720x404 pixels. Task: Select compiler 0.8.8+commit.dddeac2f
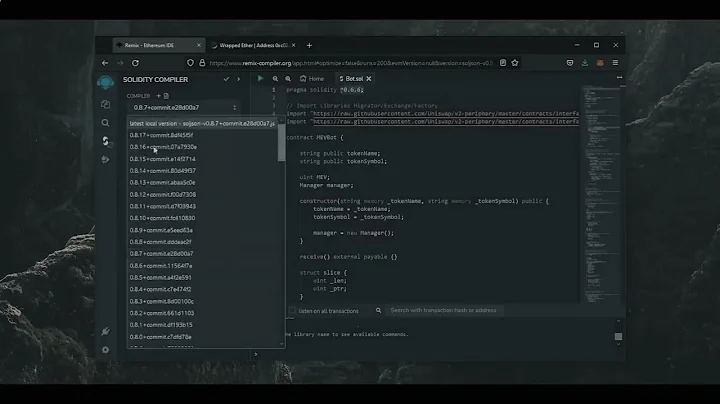[x=202, y=242]
